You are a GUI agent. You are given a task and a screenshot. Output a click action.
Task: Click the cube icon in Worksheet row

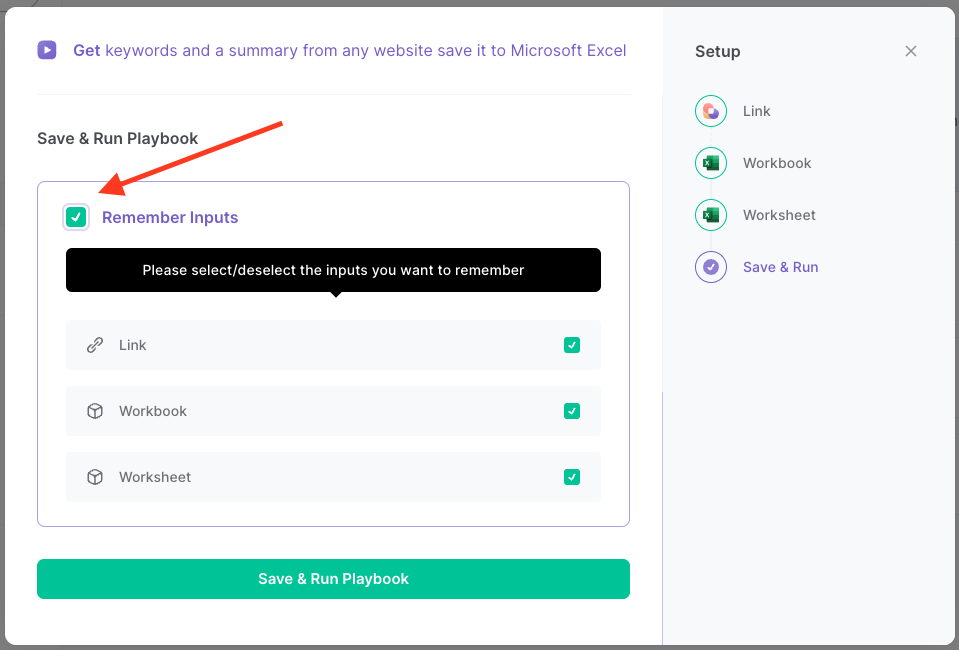pos(95,477)
